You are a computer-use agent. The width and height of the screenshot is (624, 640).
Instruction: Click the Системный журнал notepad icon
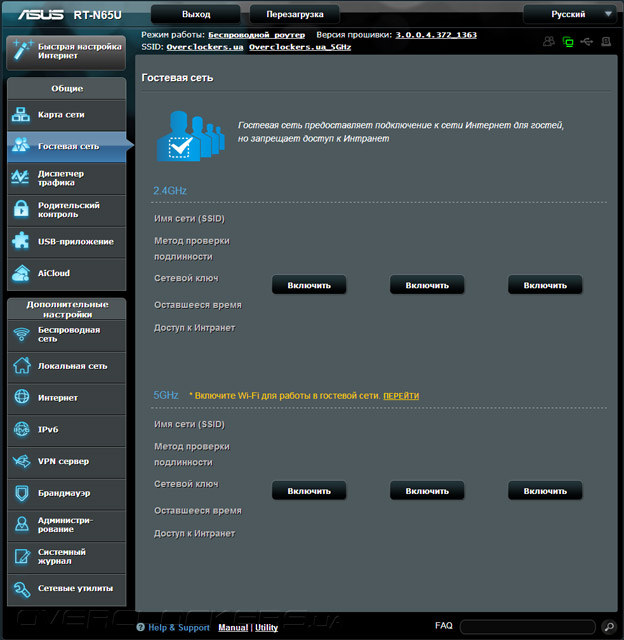[22, 556]
